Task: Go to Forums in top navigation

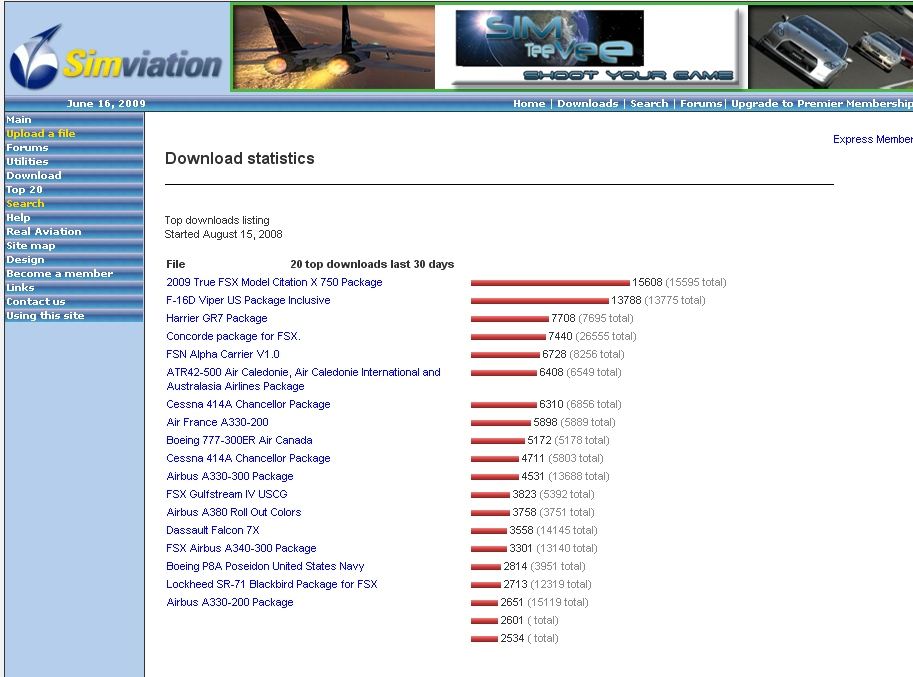Action: pos(701,104)
